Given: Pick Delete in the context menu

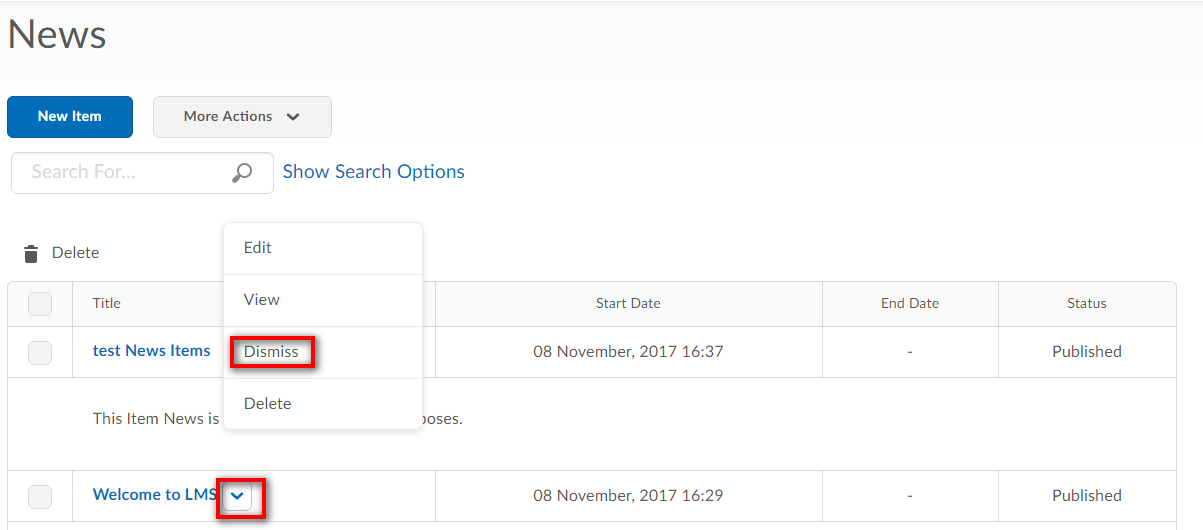Looking at the screenshot, I should pos(268,404).
